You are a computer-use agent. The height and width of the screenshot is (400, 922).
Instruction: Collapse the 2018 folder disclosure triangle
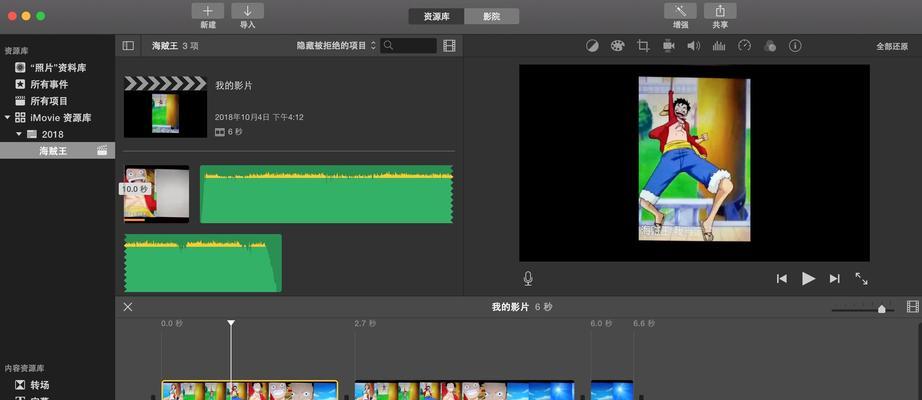point(19,134)
